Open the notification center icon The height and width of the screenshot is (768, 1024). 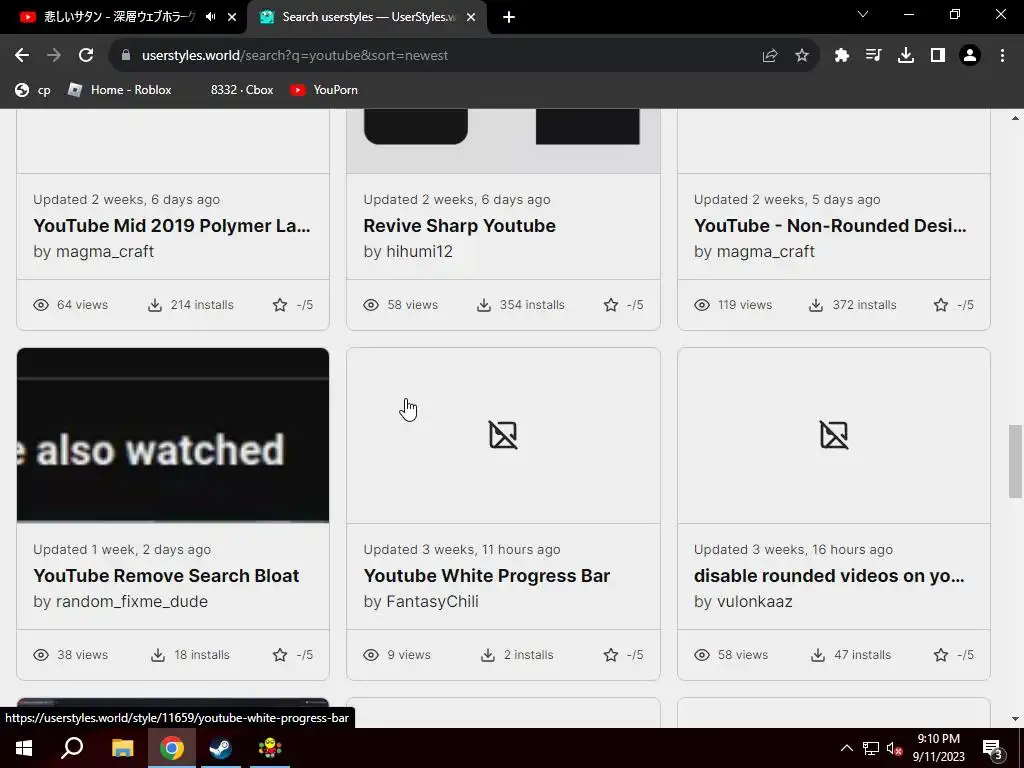(x=993, y=749)
